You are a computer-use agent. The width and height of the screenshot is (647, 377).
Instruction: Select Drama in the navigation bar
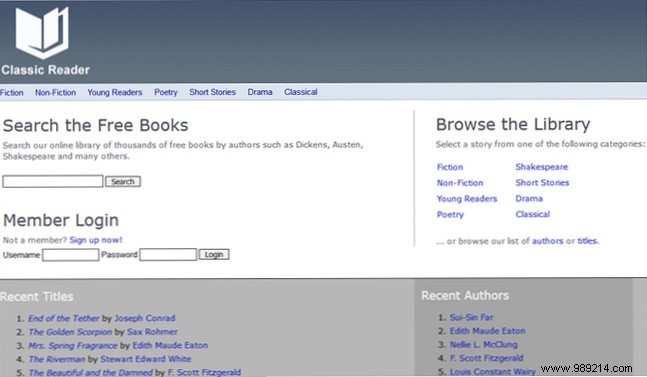click(260, 92)
